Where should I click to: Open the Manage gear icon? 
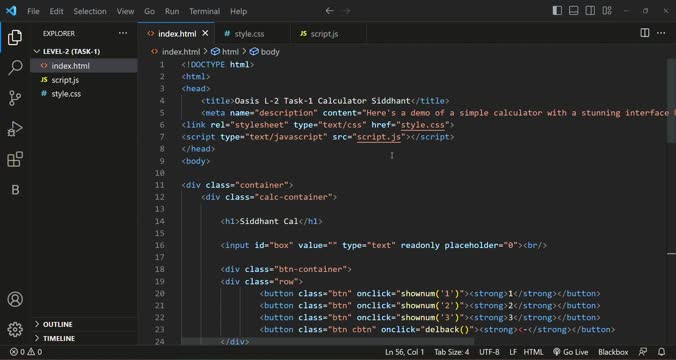coord(15,329)
